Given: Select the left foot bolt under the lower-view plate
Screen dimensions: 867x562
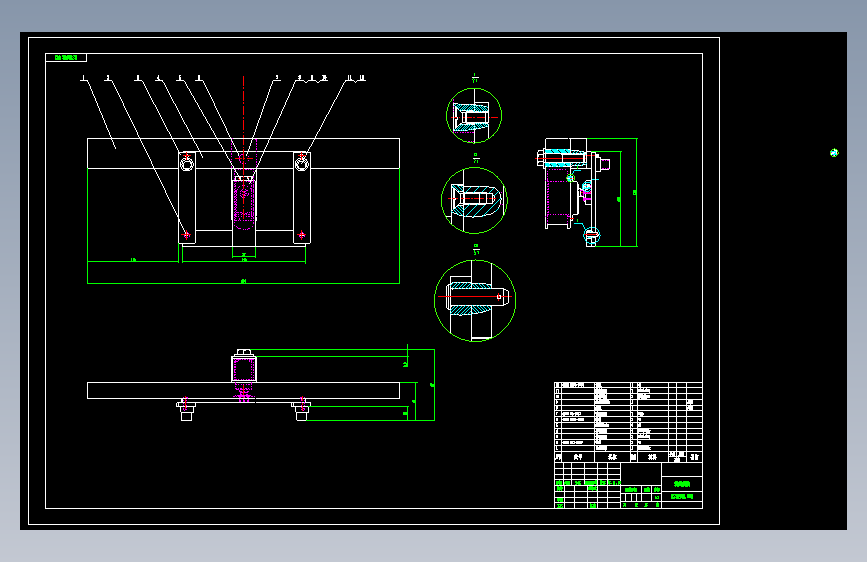Looking at the screenshot, I should pos(186,410).
